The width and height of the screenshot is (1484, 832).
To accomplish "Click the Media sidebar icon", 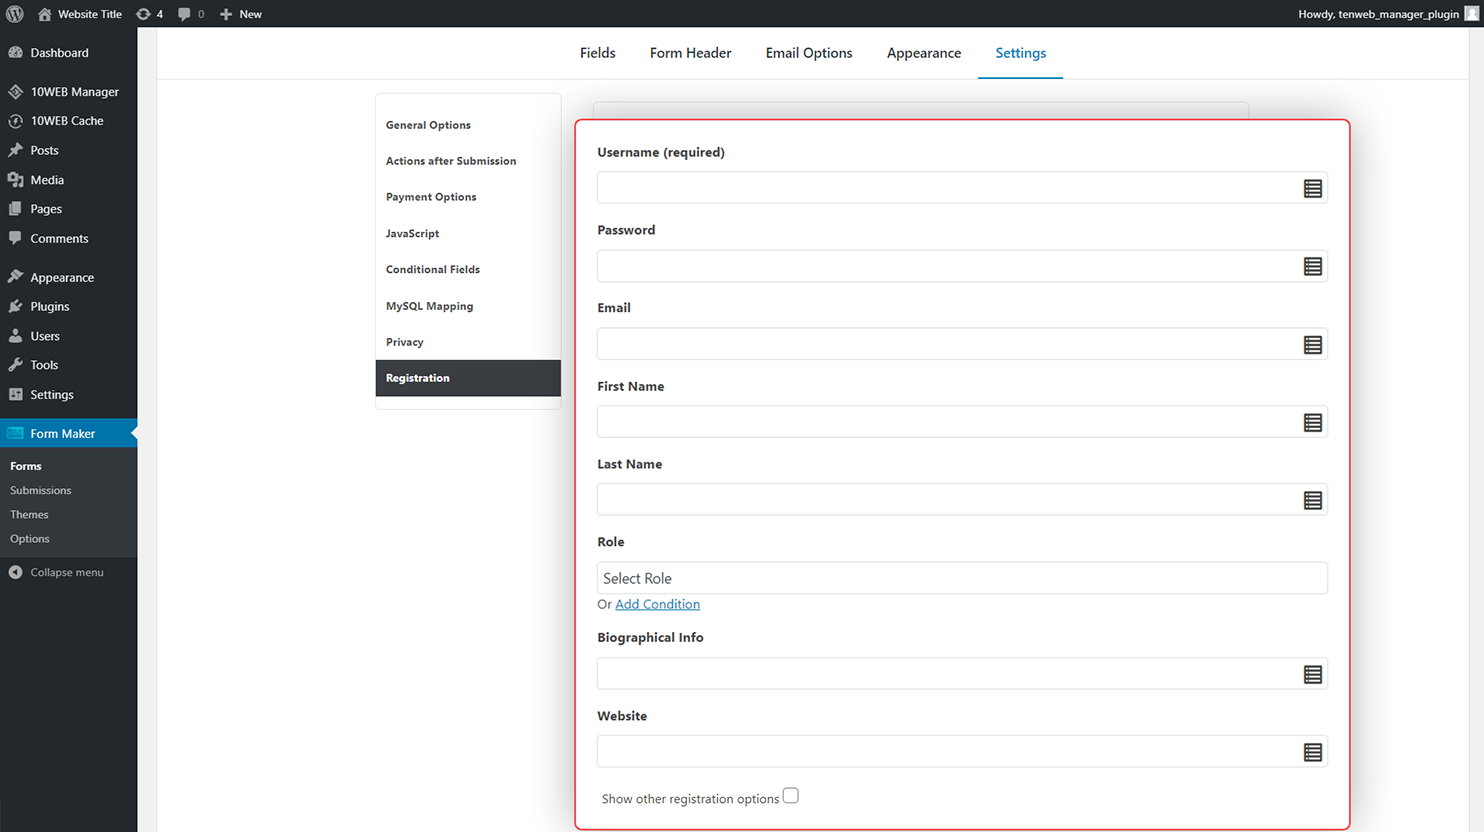I will [x=15, y=180].
